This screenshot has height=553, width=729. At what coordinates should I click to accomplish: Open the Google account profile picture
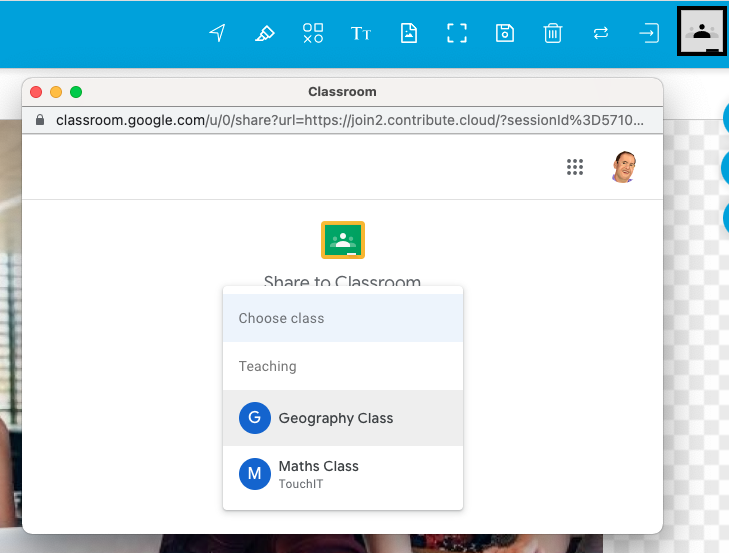point(623,167)
